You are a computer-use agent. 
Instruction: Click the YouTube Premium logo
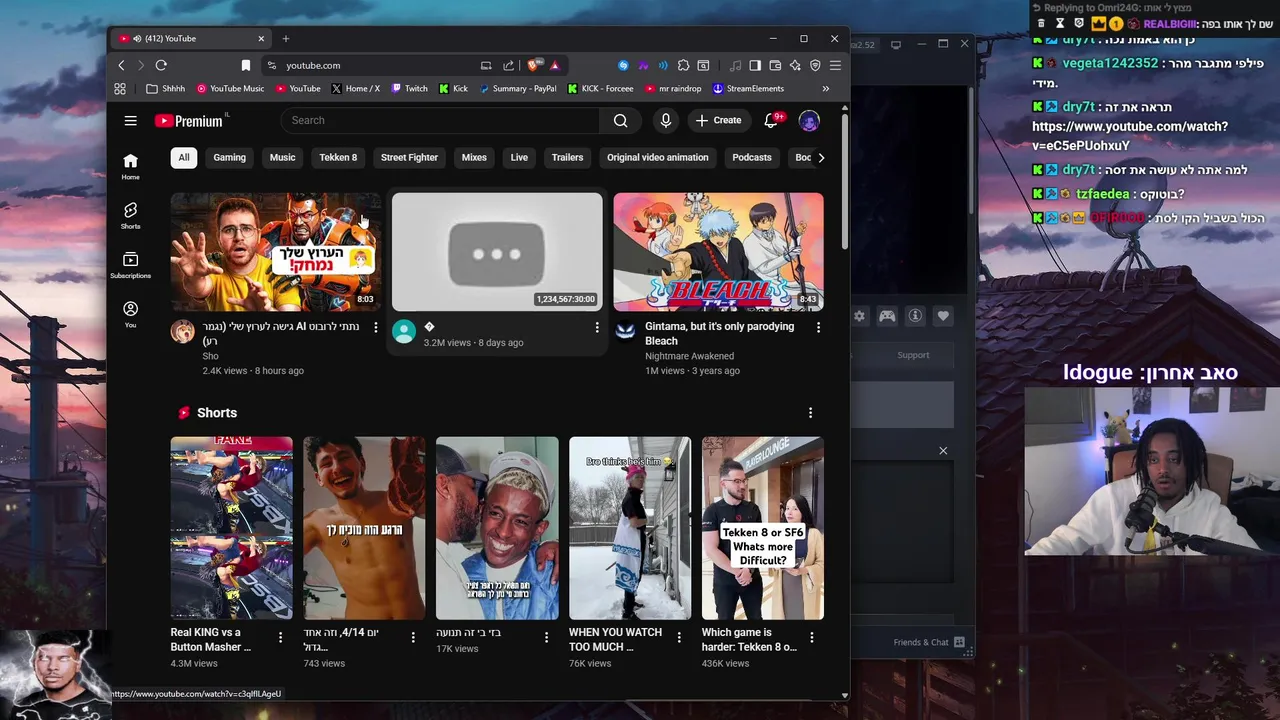(x=190, y=120)
